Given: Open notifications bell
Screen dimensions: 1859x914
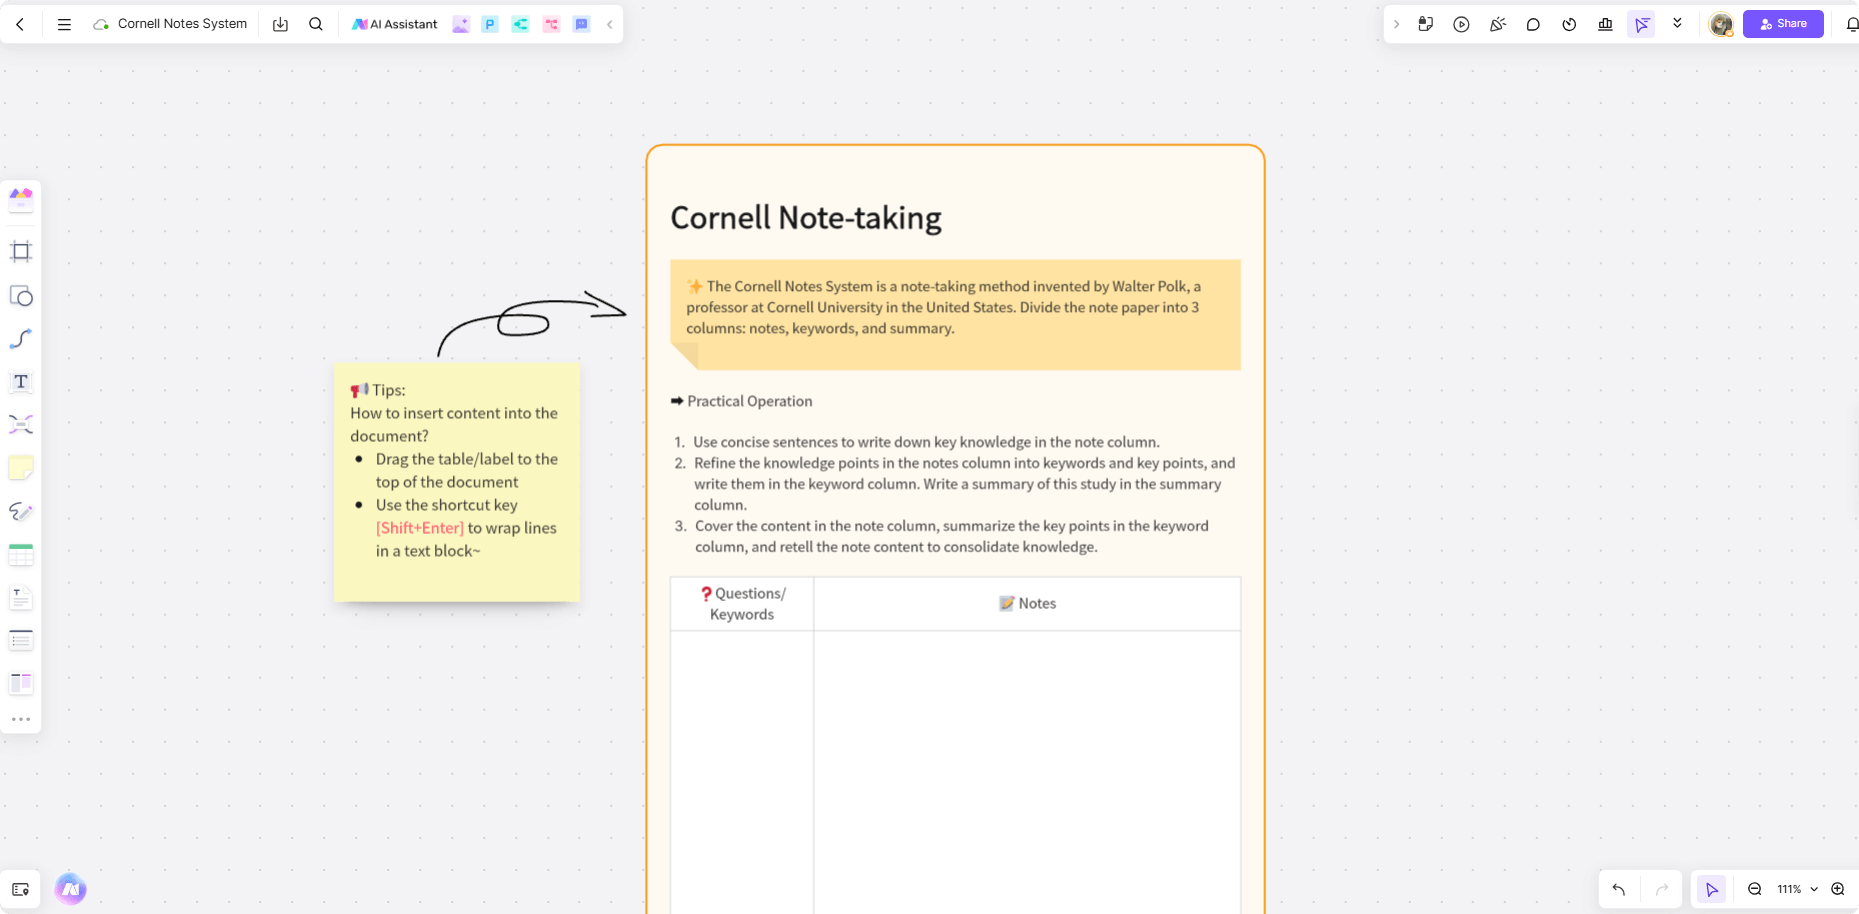Looking at the screenshot, I should click(1851, 24).
